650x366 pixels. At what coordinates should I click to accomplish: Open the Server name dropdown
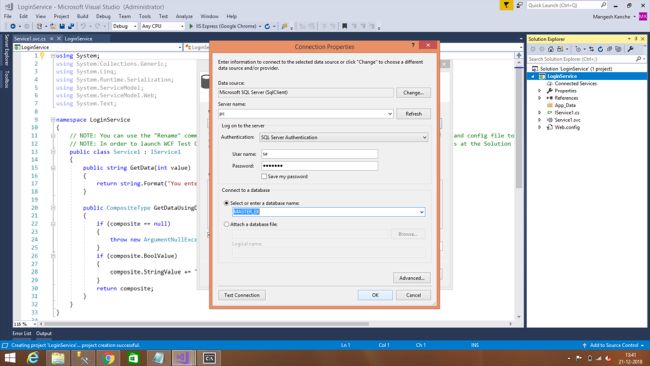pyautogui.click(x=390, y=114)
